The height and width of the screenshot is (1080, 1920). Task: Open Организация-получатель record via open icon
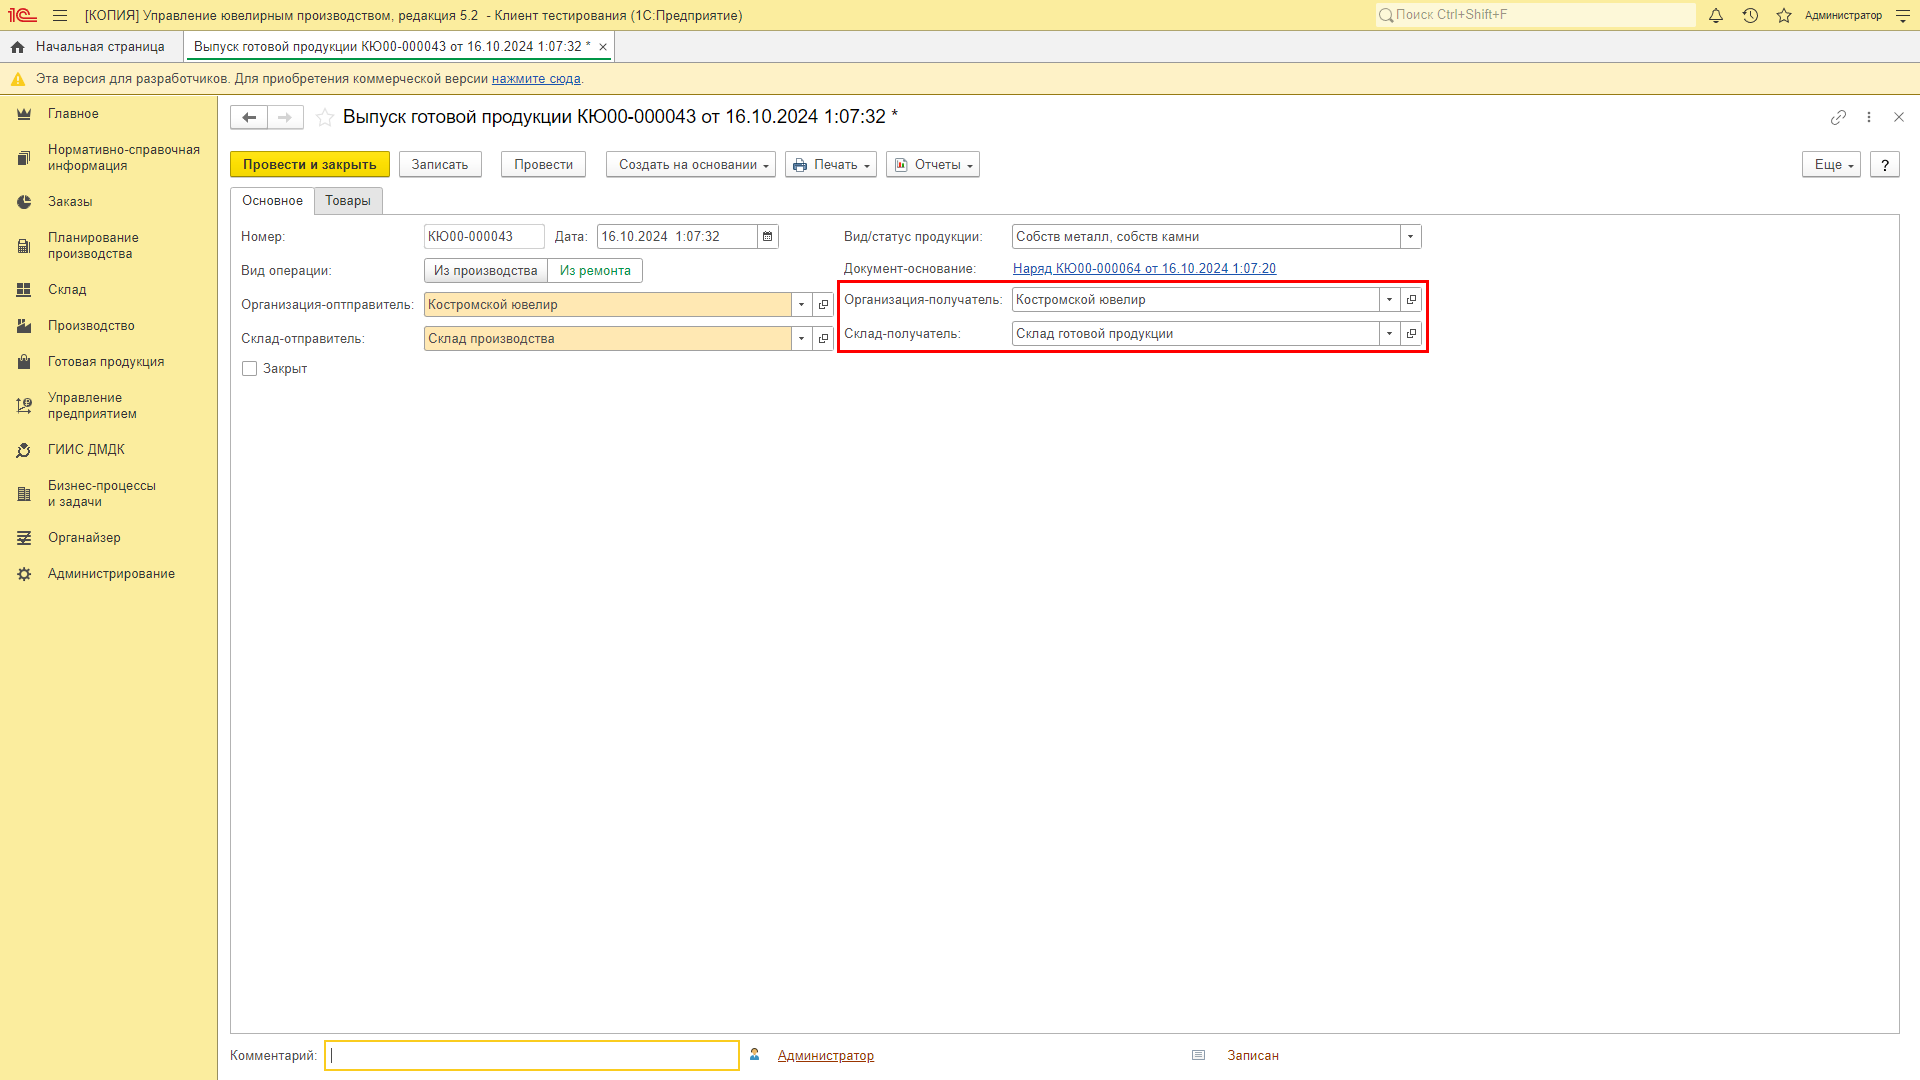[x=1411, y=300]
